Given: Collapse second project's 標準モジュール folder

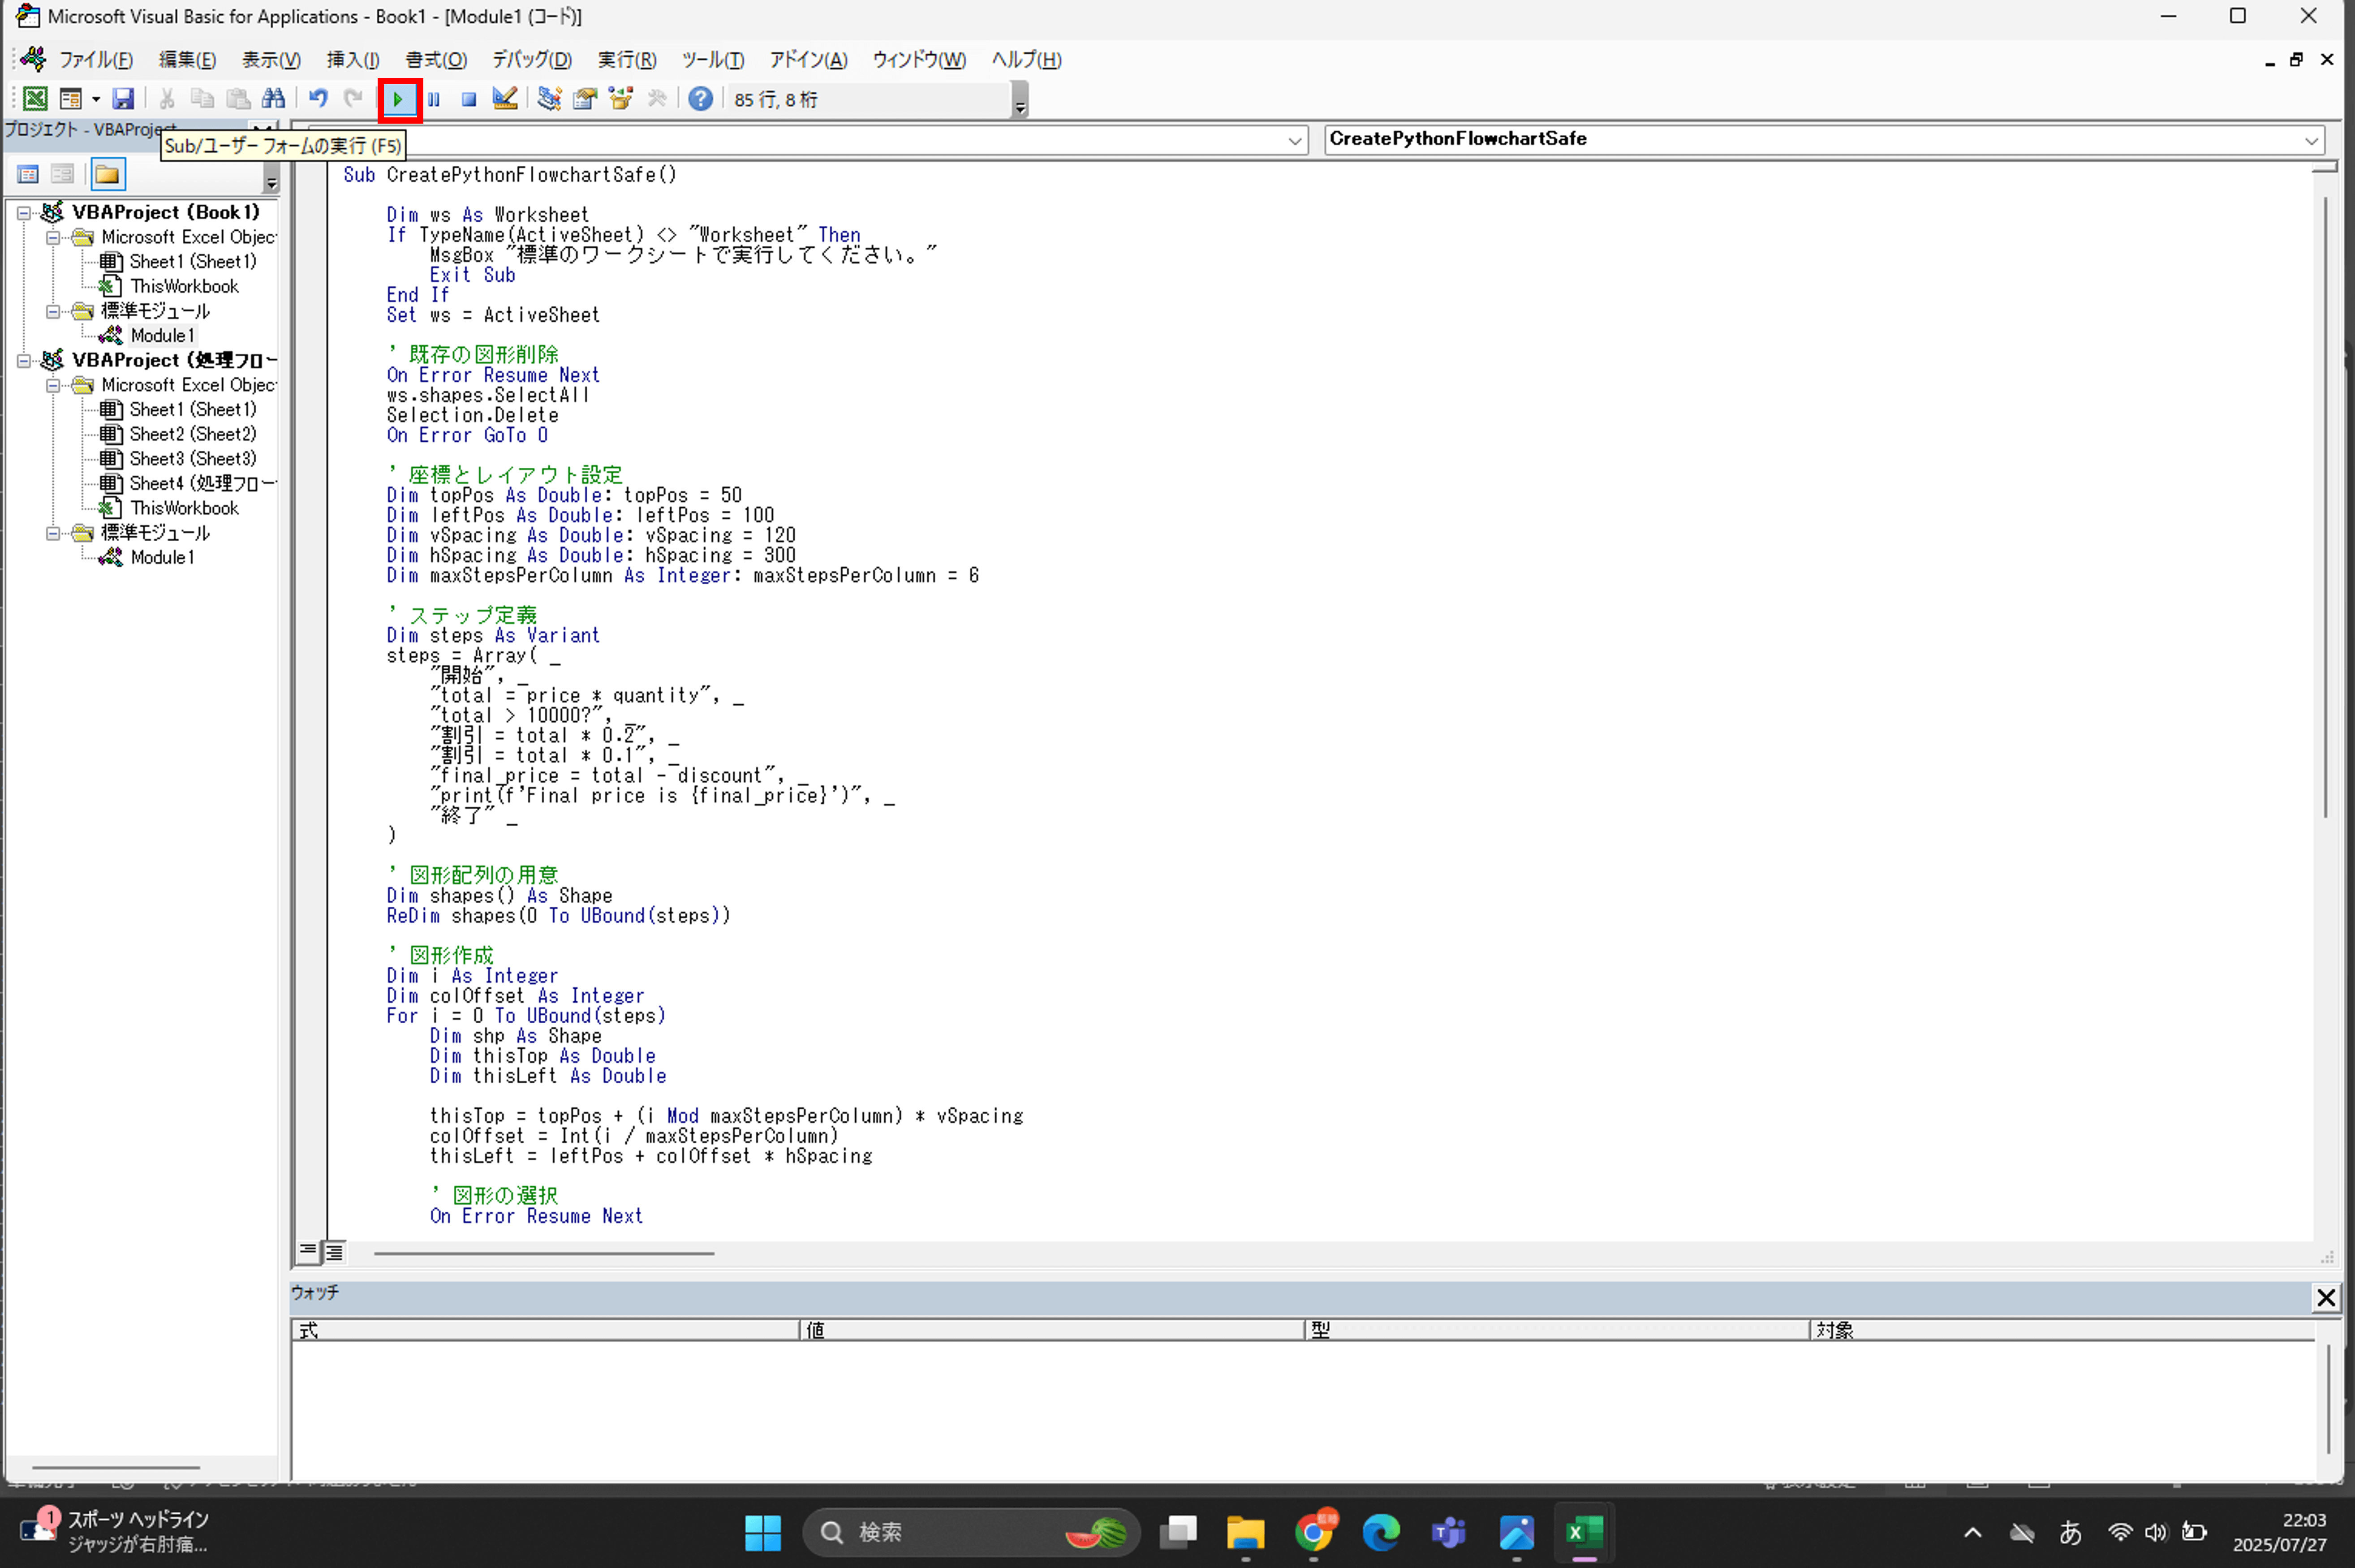Looking at the screenshot, I should tap(53, 534).
